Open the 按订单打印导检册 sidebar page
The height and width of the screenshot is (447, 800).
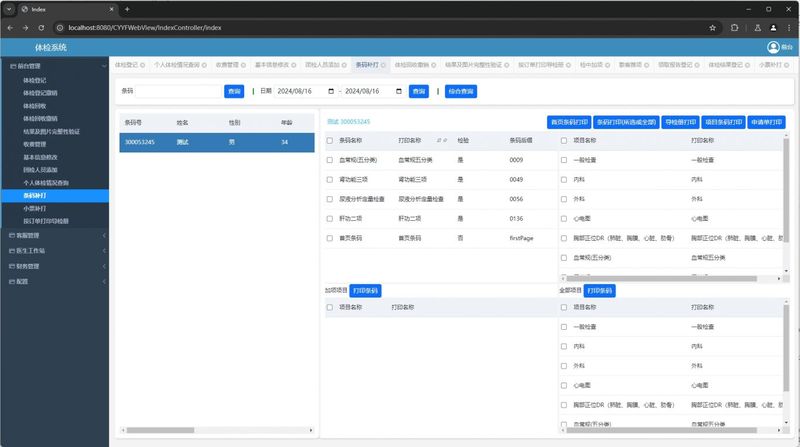point(46,221)
